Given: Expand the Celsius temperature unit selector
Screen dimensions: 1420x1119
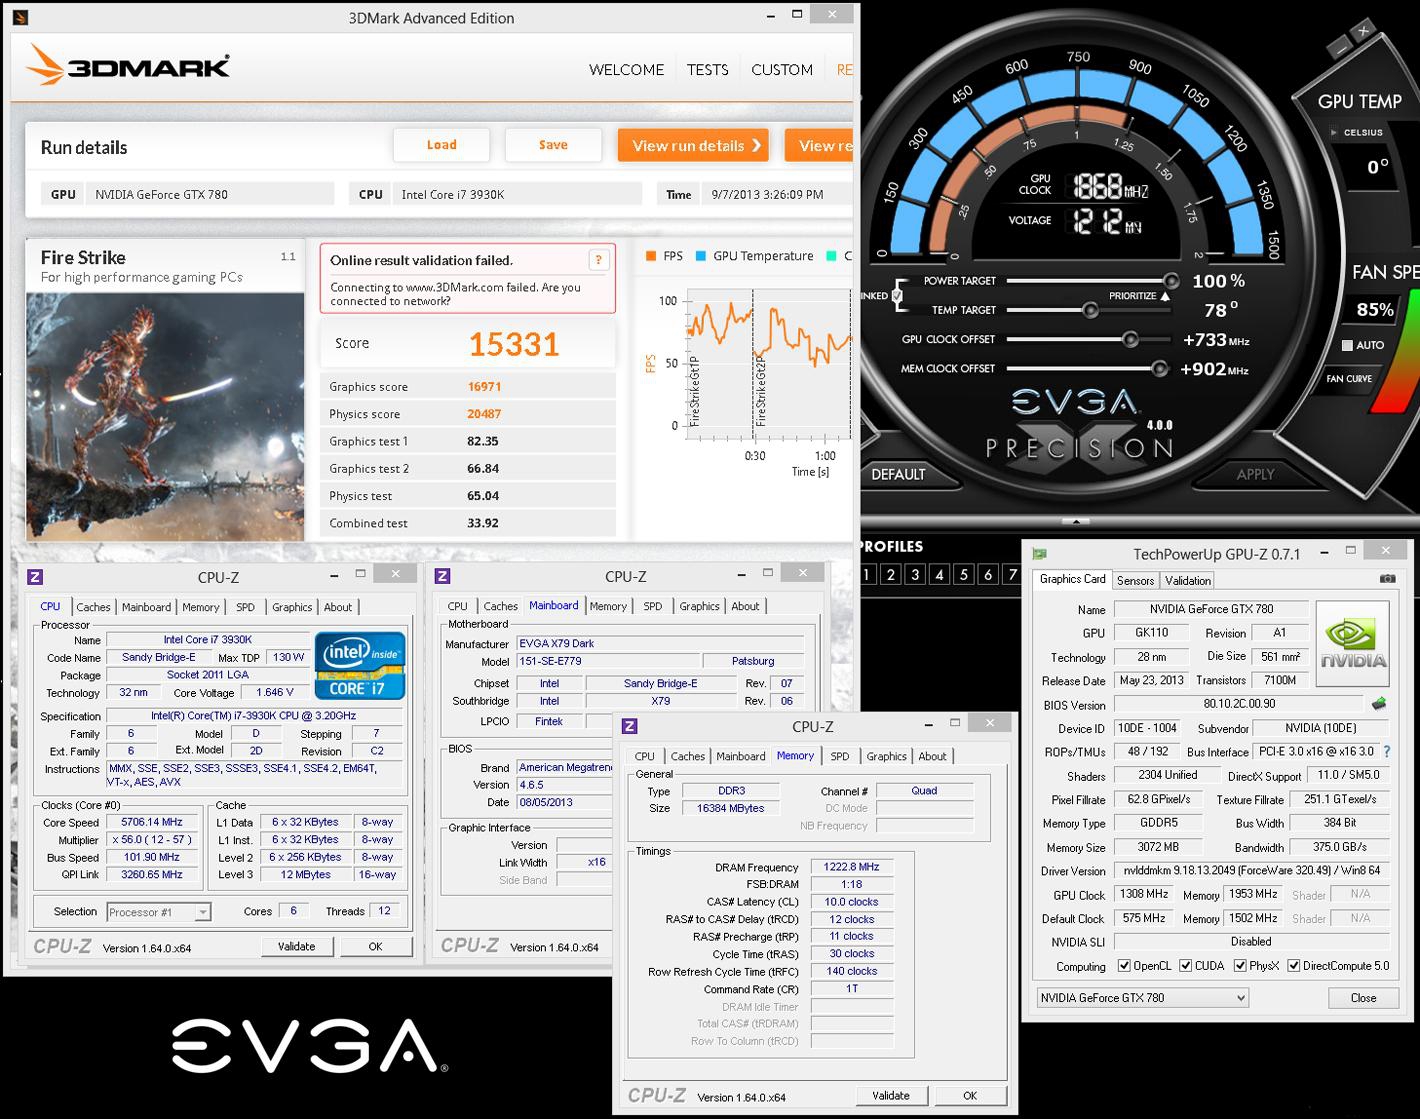Looking at the screenshot, I should point(1334,132).
